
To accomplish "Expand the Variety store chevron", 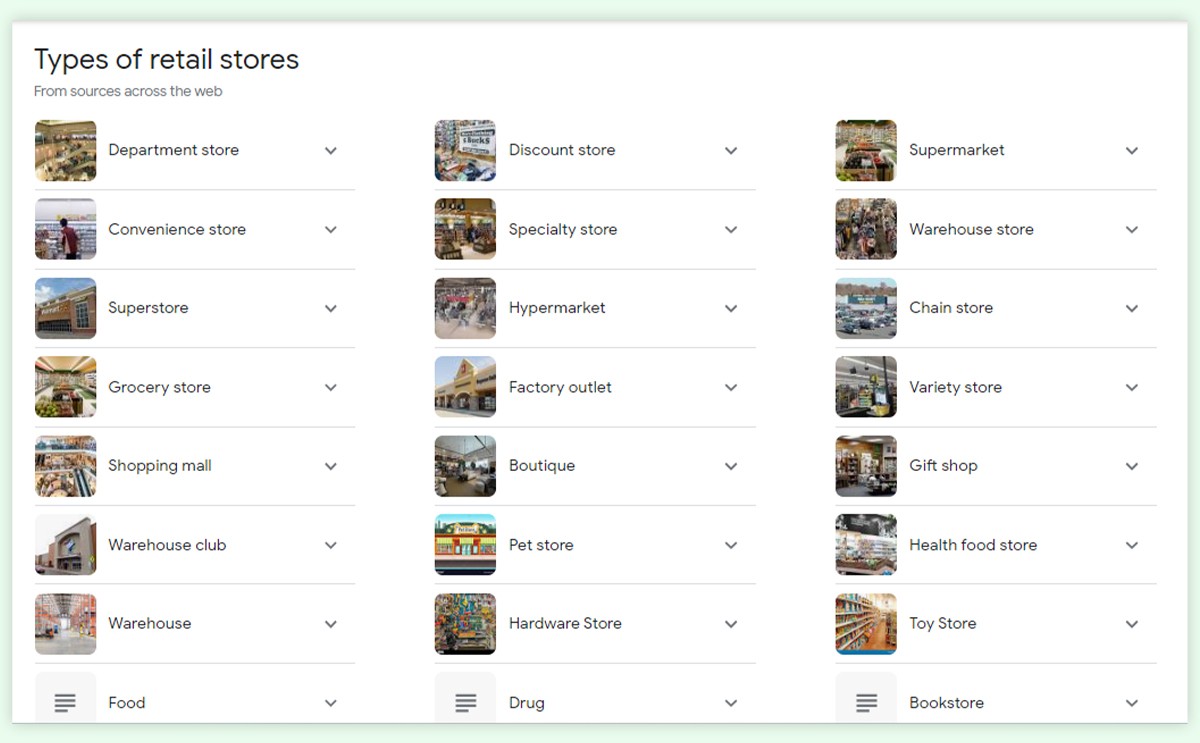I will pyautogui.click(x=1132, y=388).
